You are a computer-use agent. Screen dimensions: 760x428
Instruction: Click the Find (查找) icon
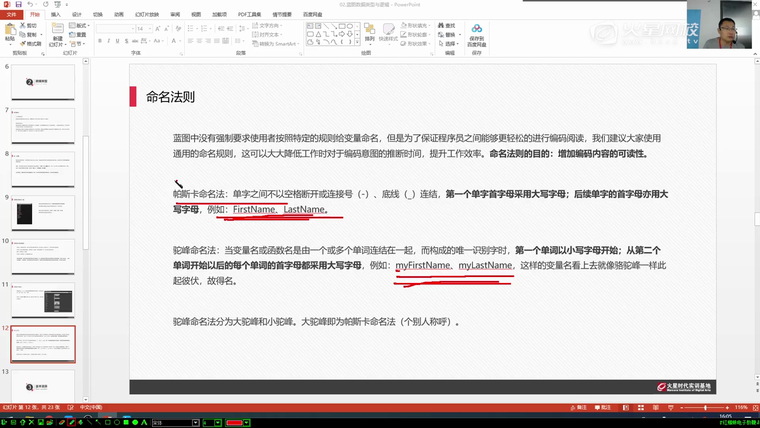pyautogui.click(x=444, y=24)
